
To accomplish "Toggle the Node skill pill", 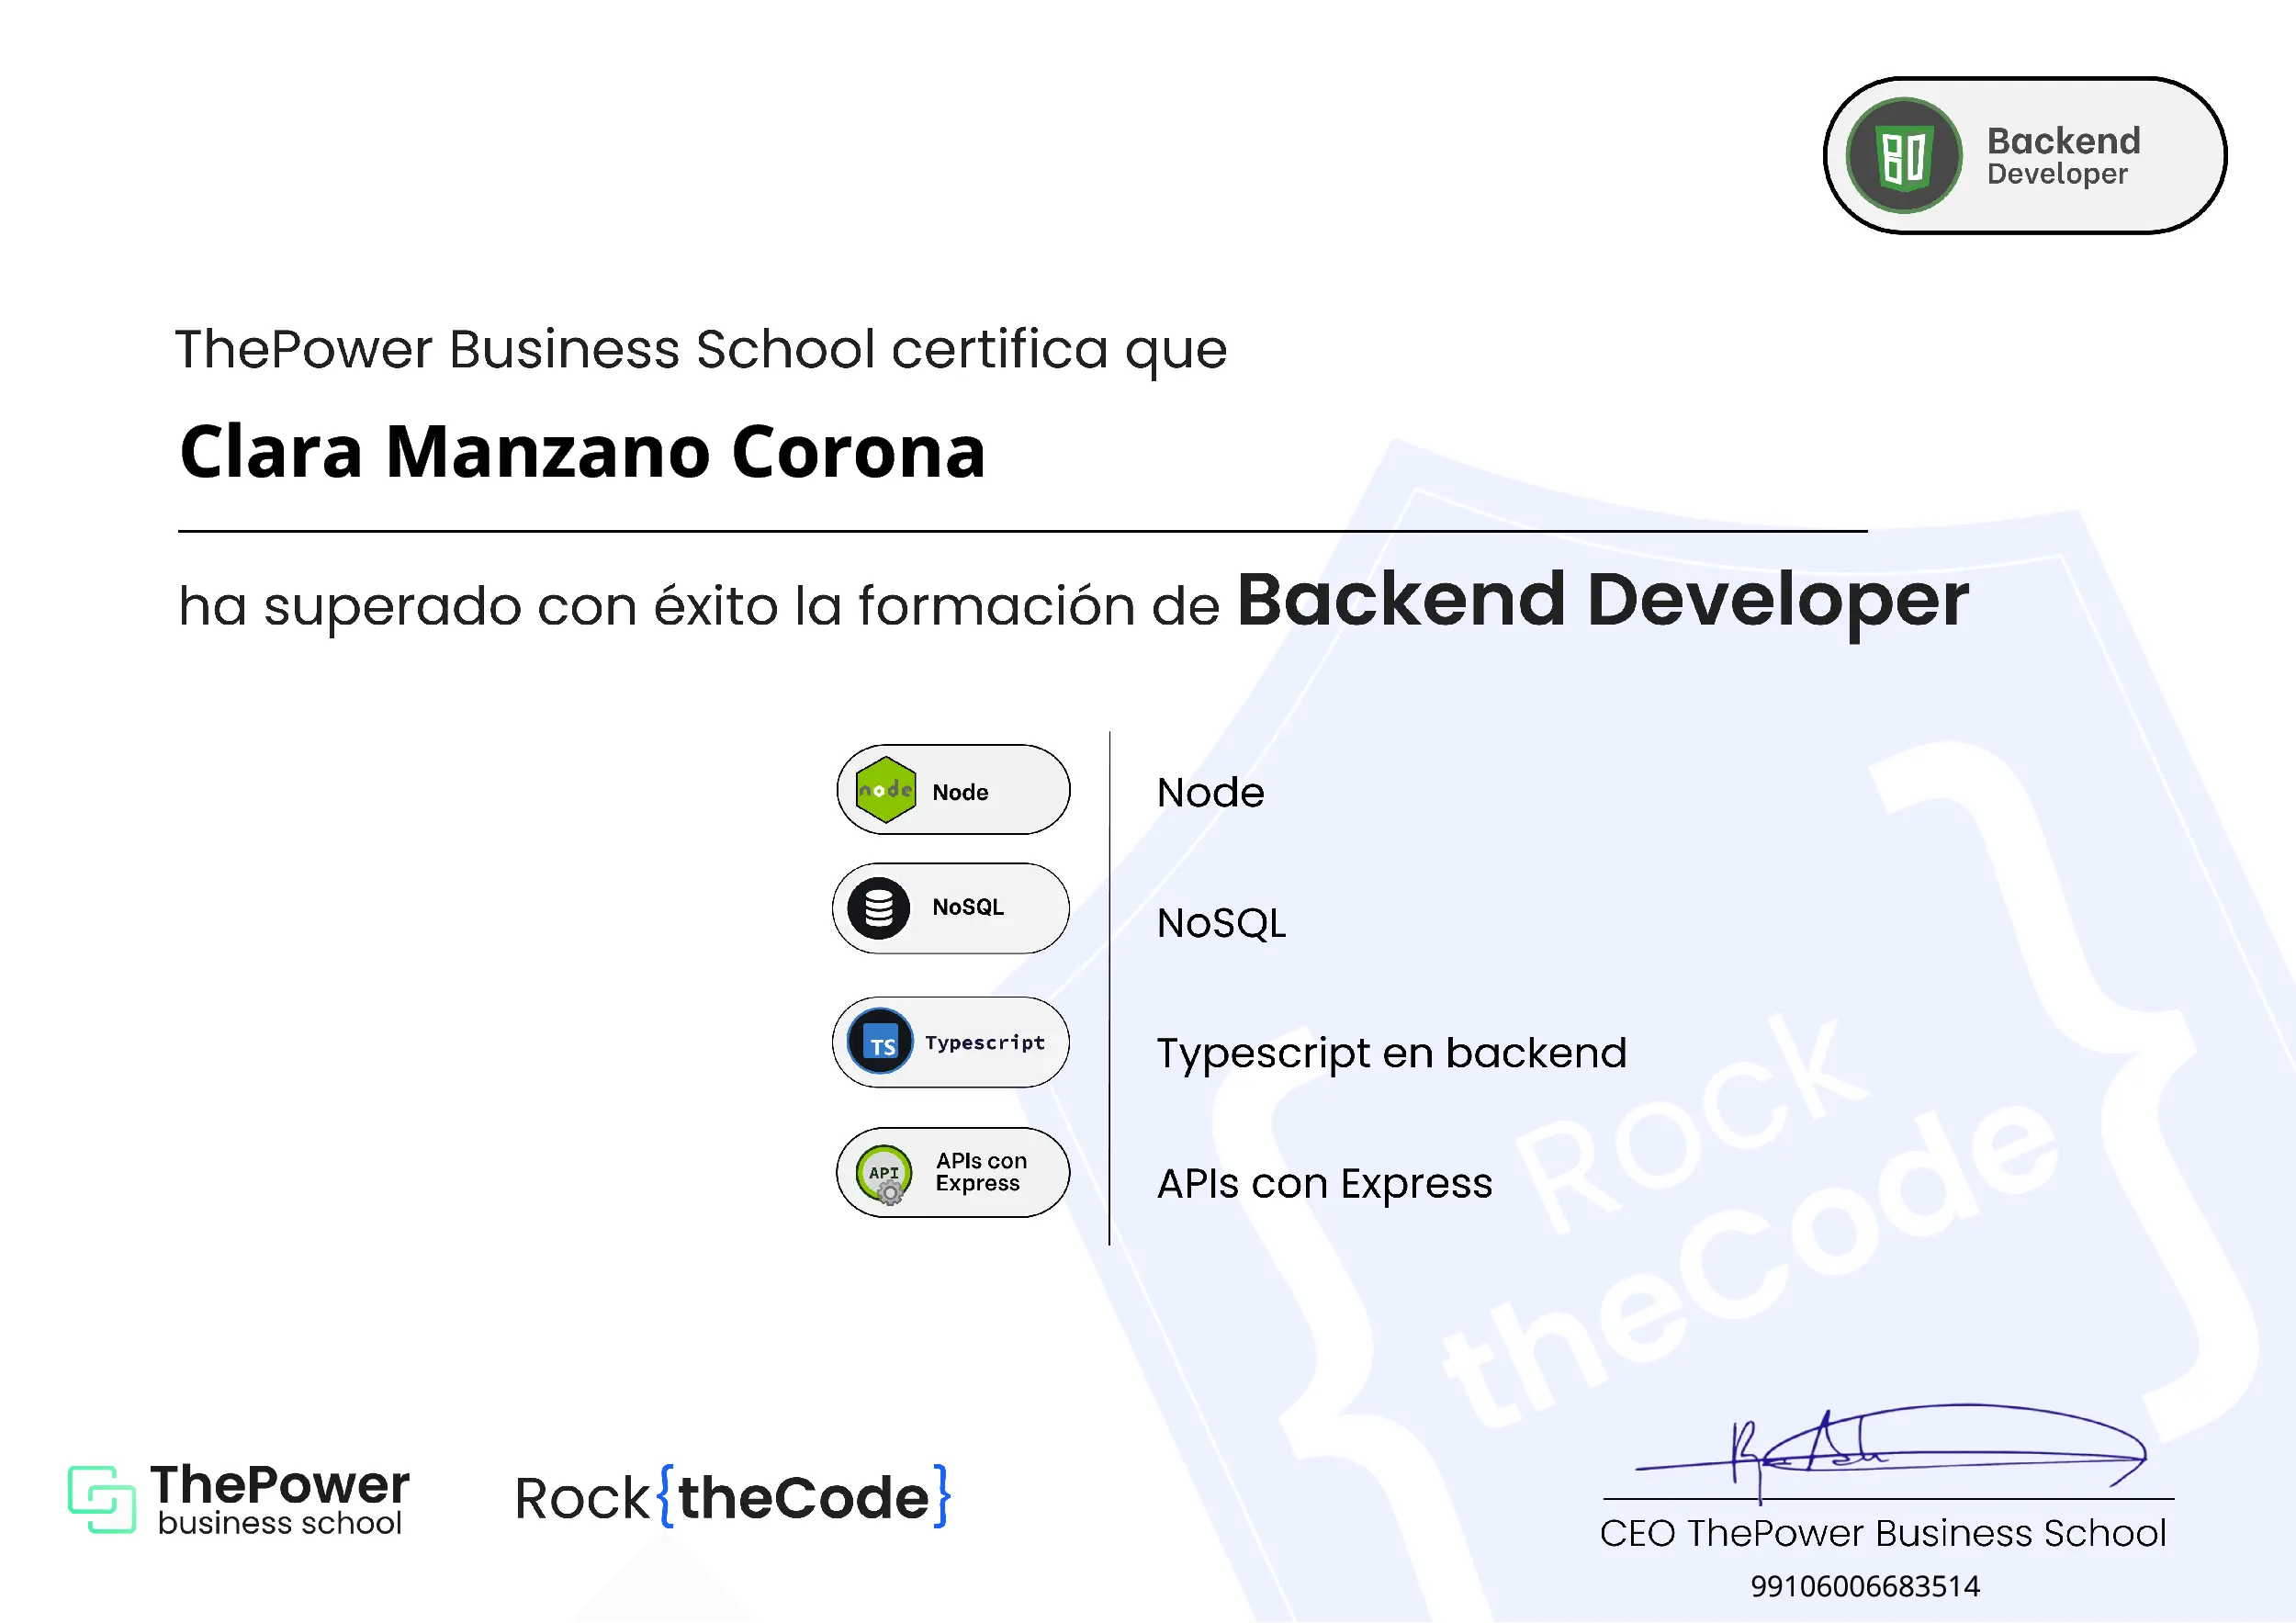I will [x=952, y=790].
